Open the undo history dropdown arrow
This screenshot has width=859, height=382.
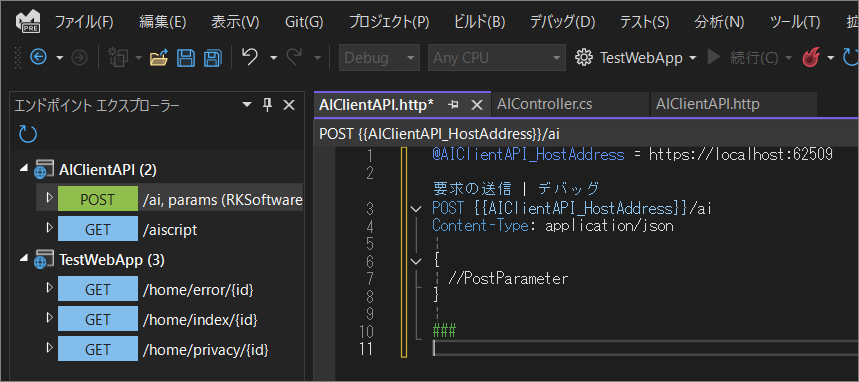click(x=273, y=58)
